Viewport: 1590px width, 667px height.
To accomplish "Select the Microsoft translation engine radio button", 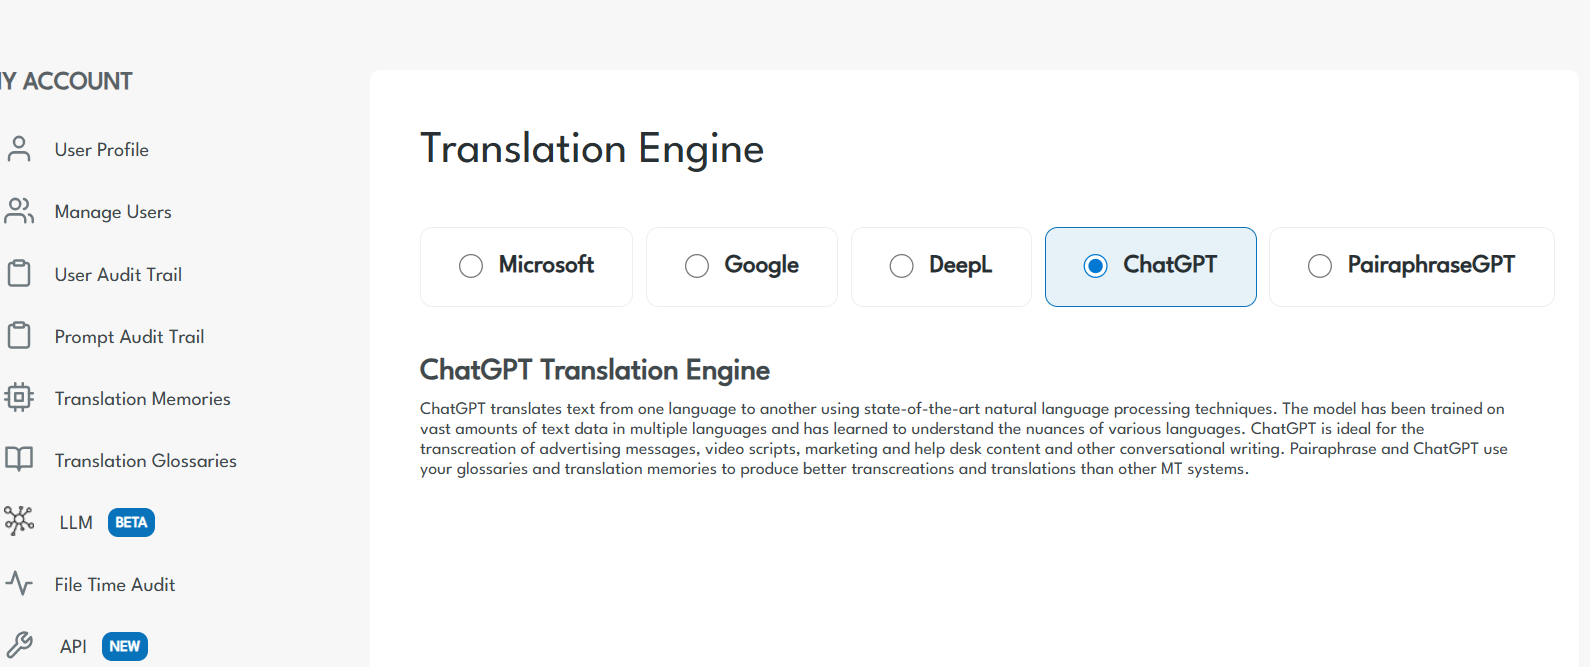I will pos(471,266).
